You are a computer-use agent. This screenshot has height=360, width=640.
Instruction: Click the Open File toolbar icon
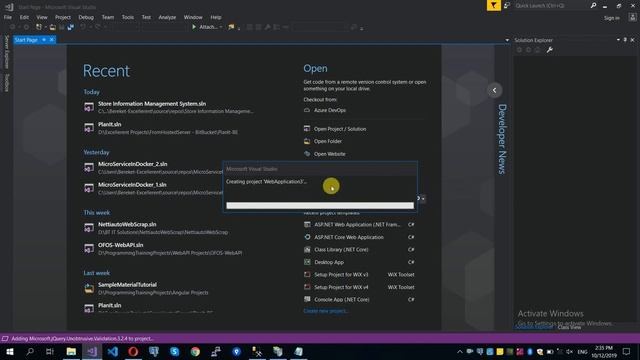(x=53, y=27)
